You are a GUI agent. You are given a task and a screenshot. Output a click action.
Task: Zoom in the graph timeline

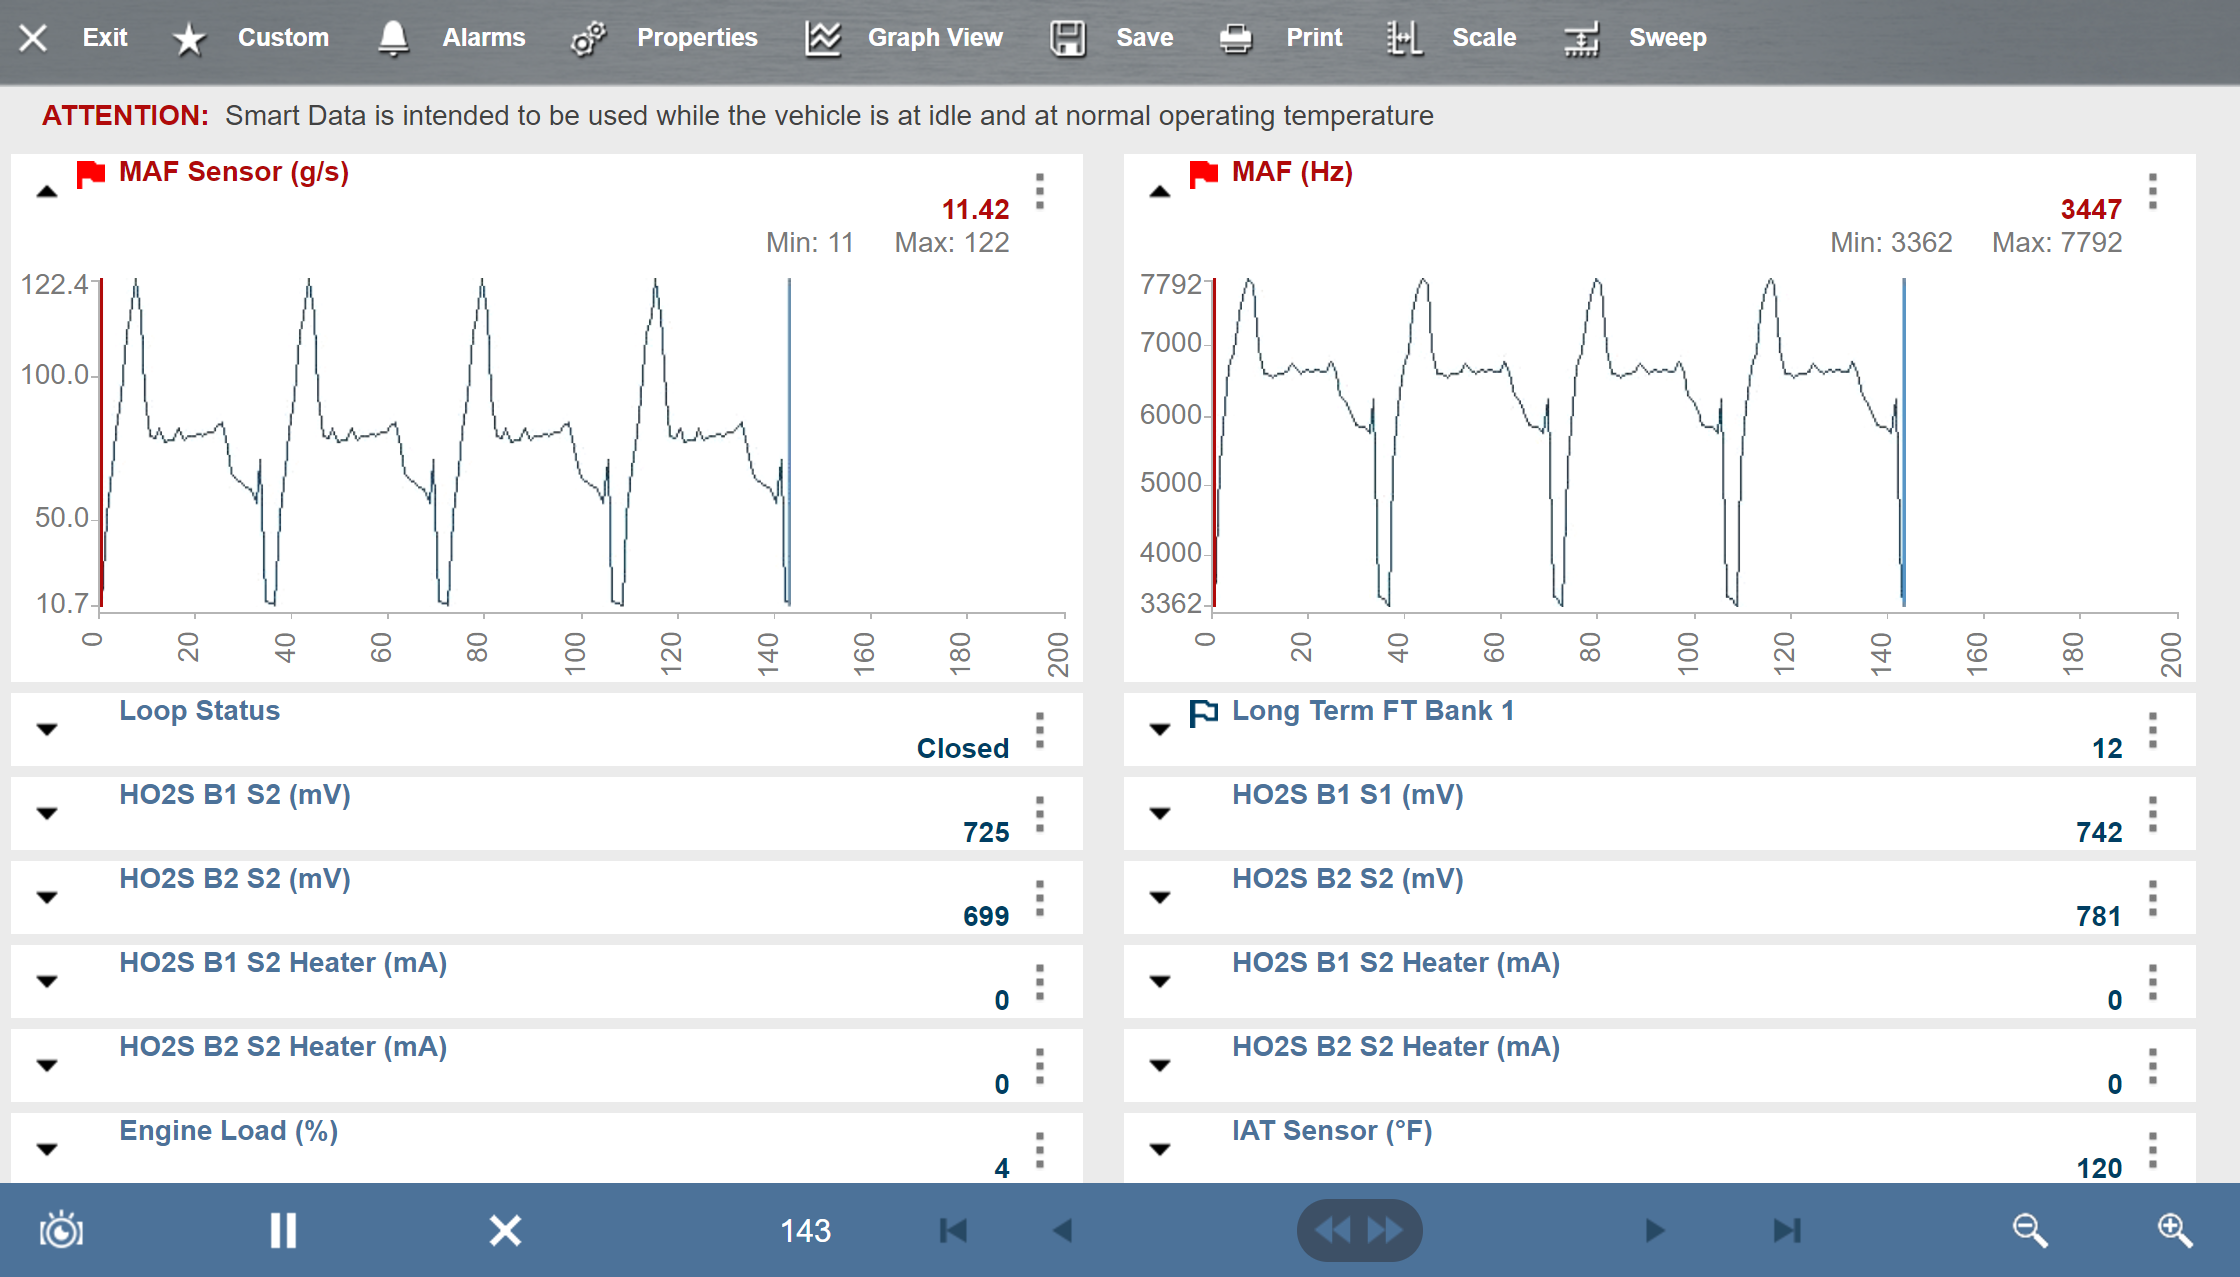2174,1230
